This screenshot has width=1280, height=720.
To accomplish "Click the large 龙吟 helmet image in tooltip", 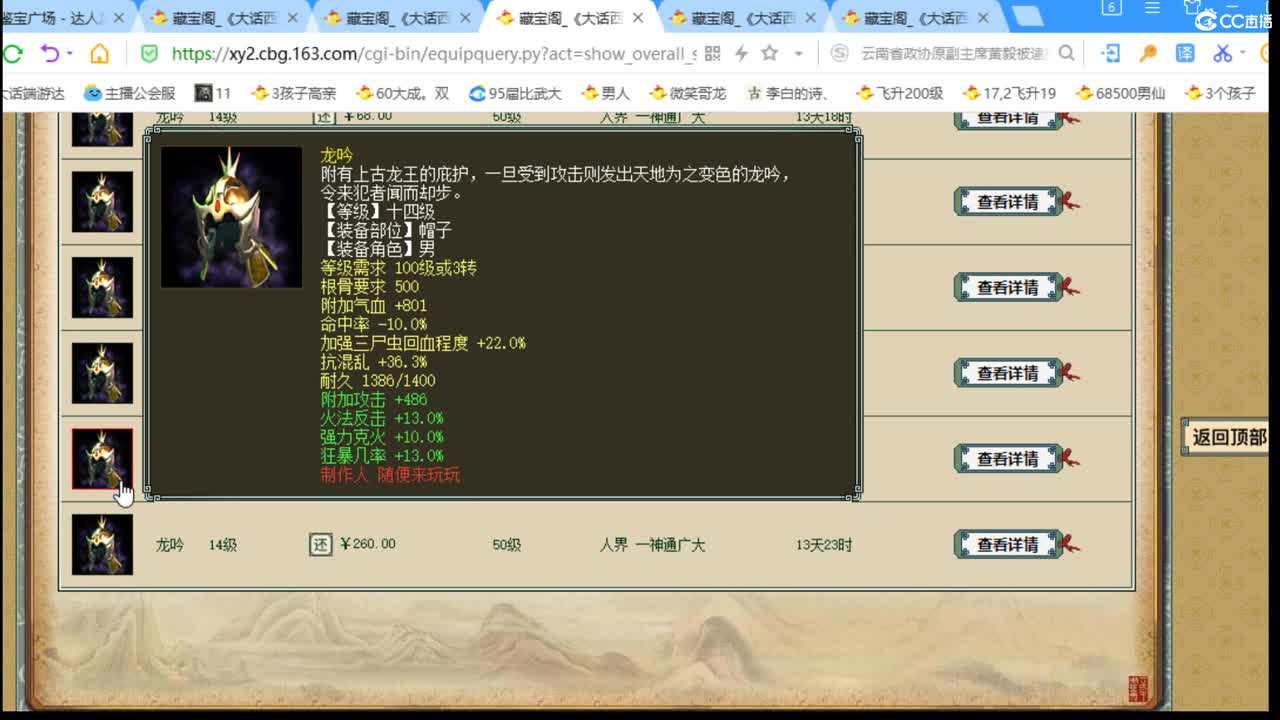I will tap(232, 217).
